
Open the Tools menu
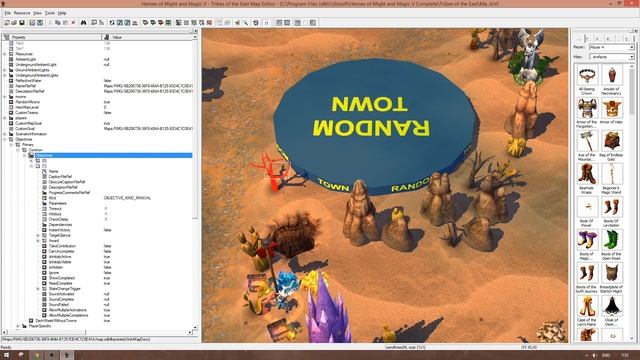click(50, 13)
